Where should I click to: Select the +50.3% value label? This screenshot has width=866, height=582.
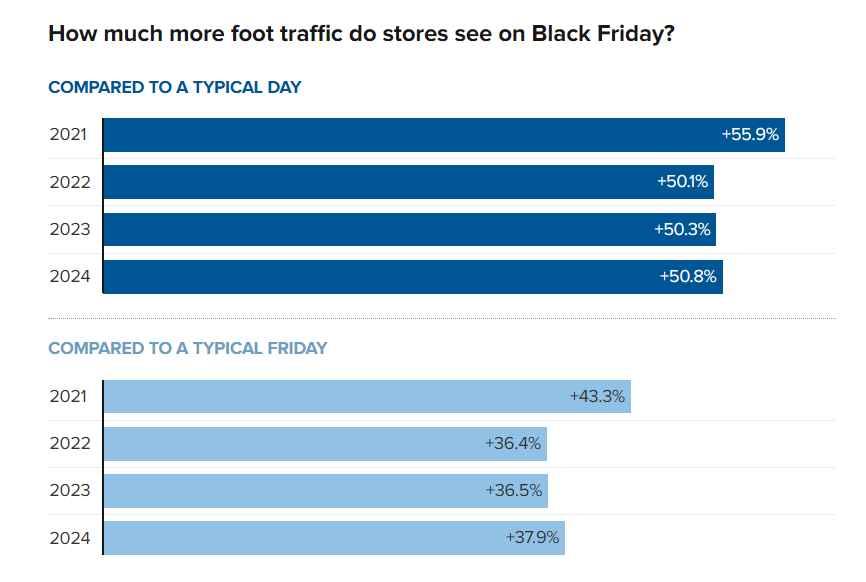[682, 229]
